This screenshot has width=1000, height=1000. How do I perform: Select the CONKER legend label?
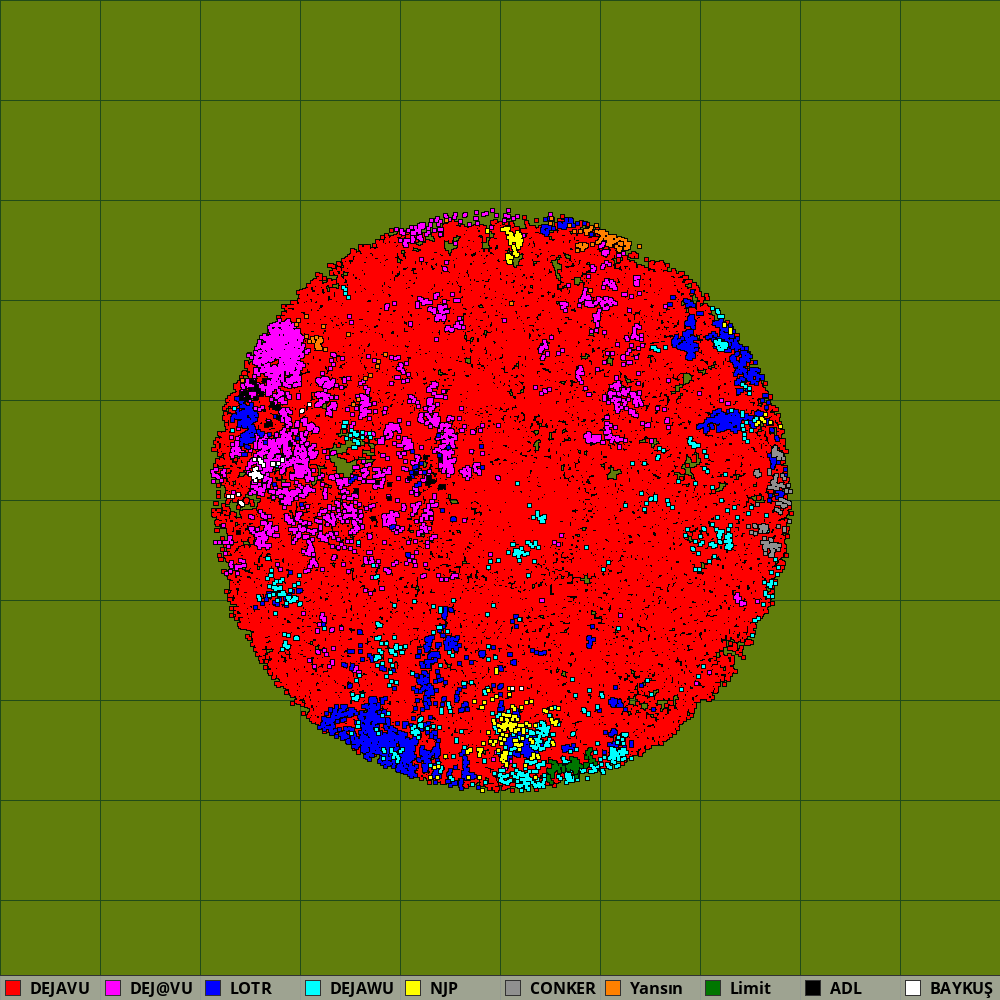pyautogui.click(x=562, y=989)
